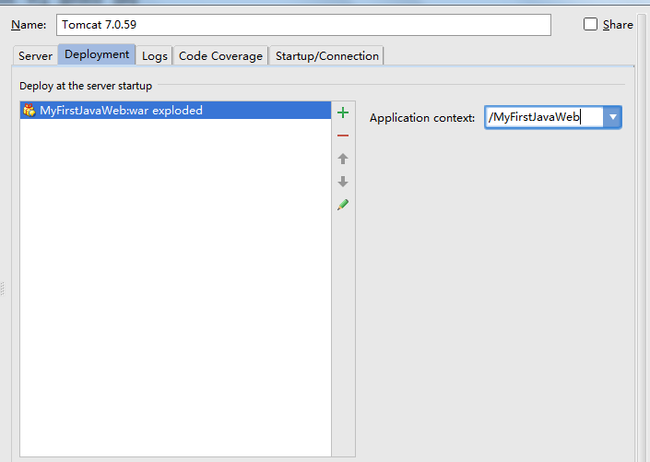Remove selected artifact with red minus icon
The image size is (650, 462).
pos(343,136)
